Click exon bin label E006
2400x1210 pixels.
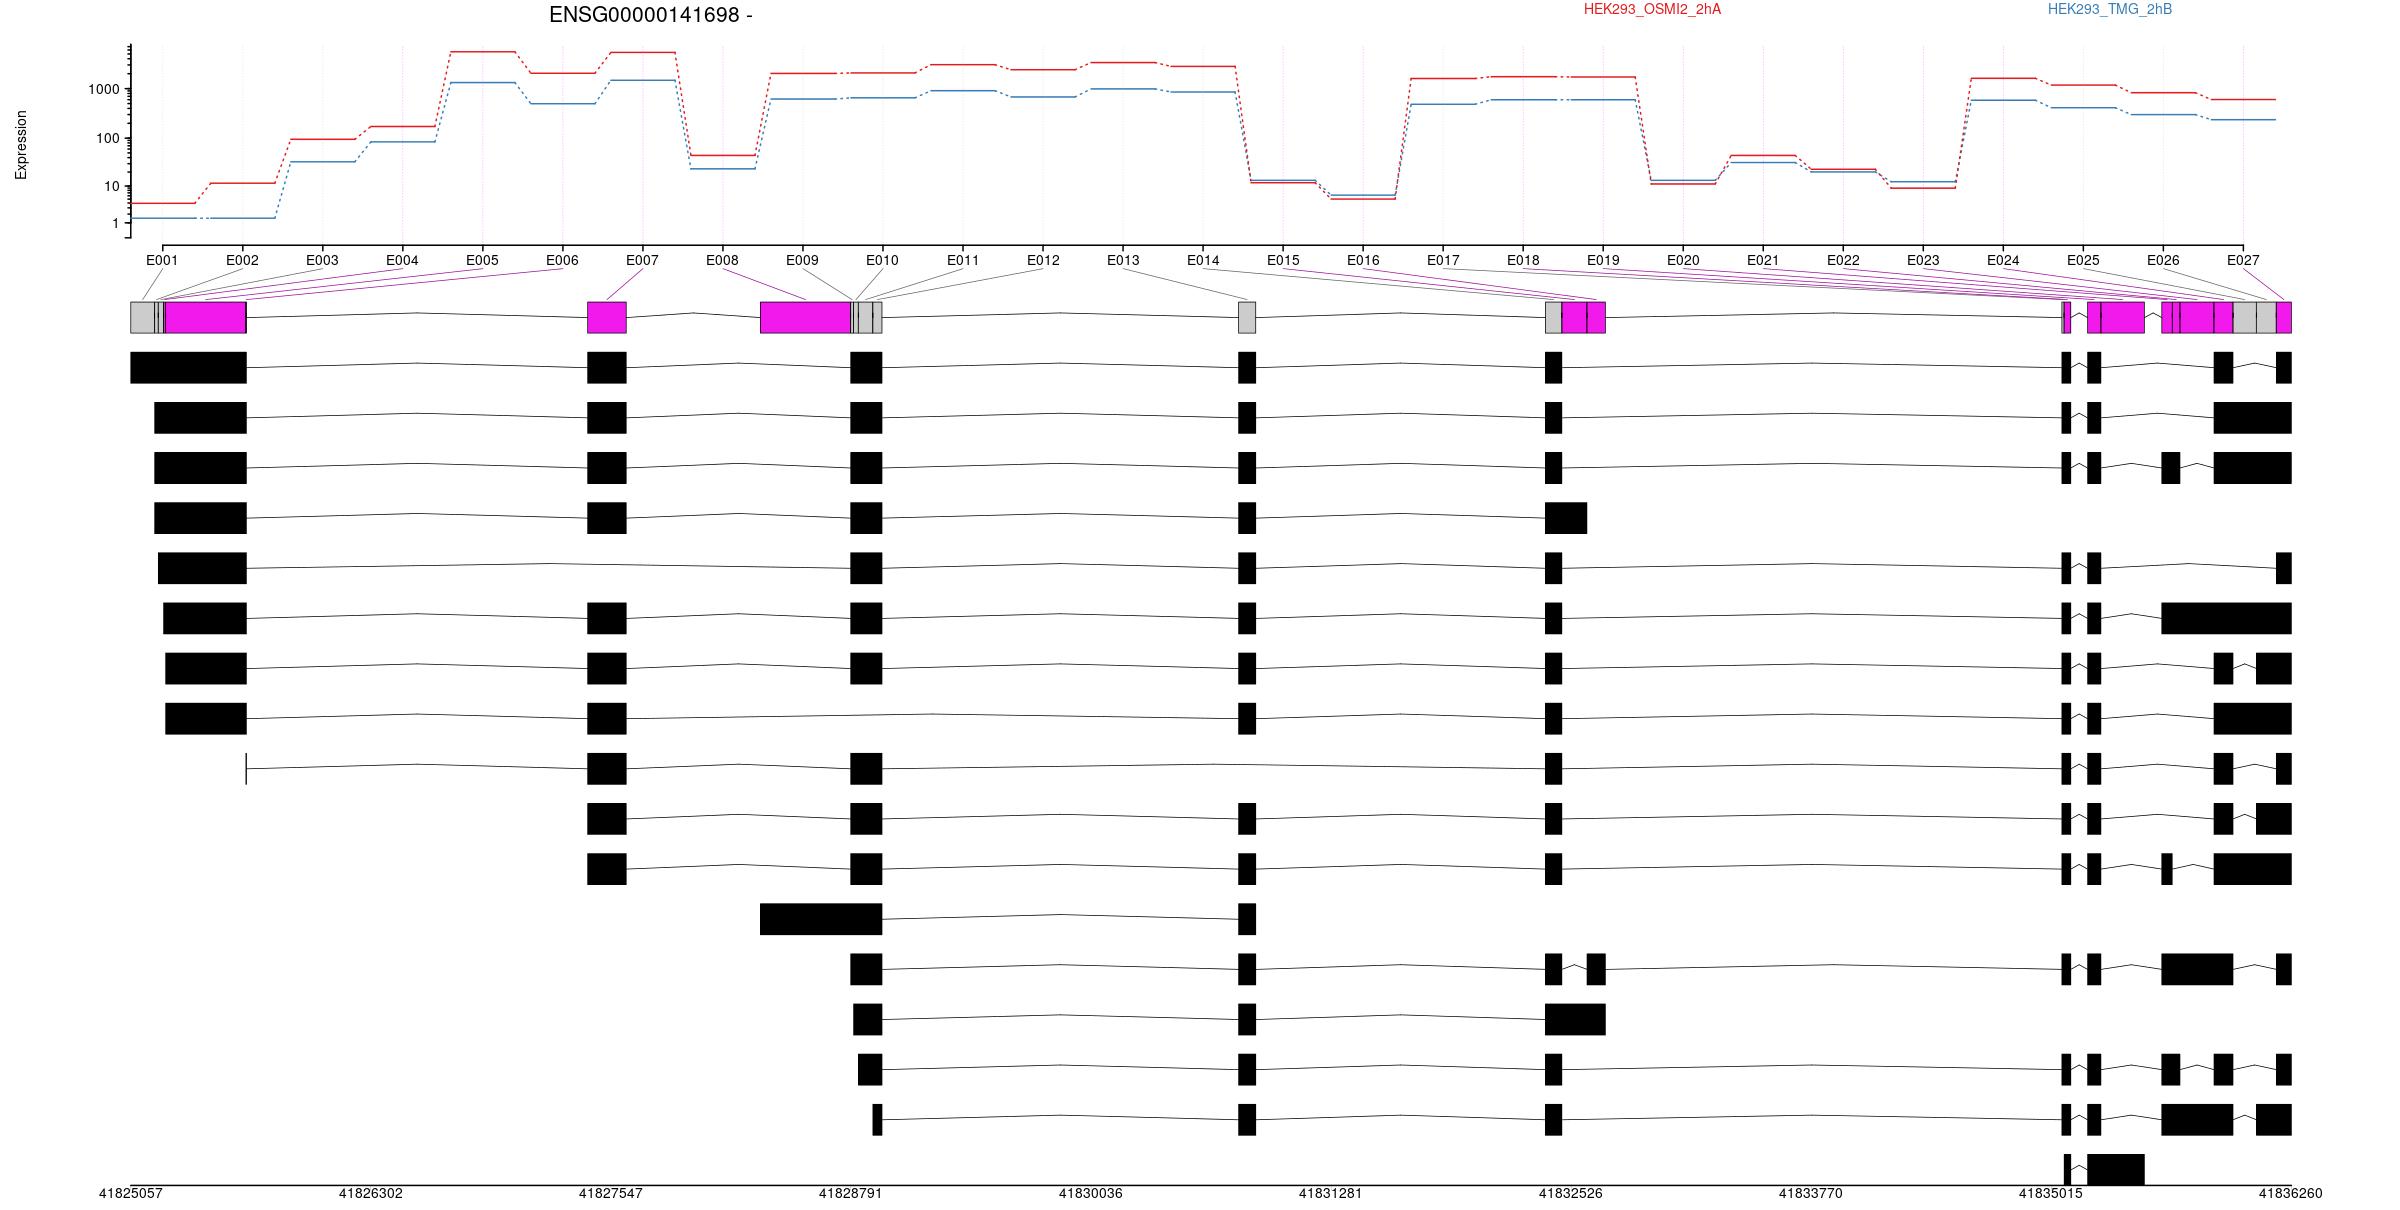tap(562, 260)
